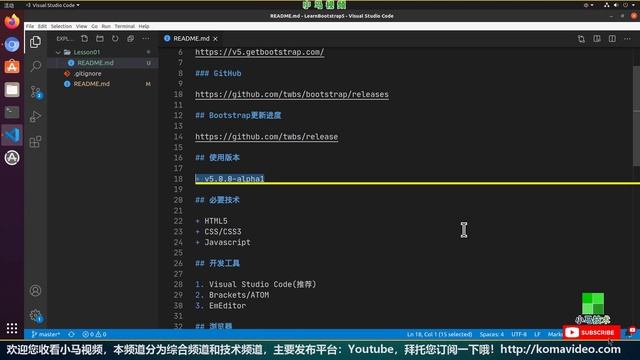Open the Edit menu
The height and width of the screenshot is (360, 640).
[42, 26]
